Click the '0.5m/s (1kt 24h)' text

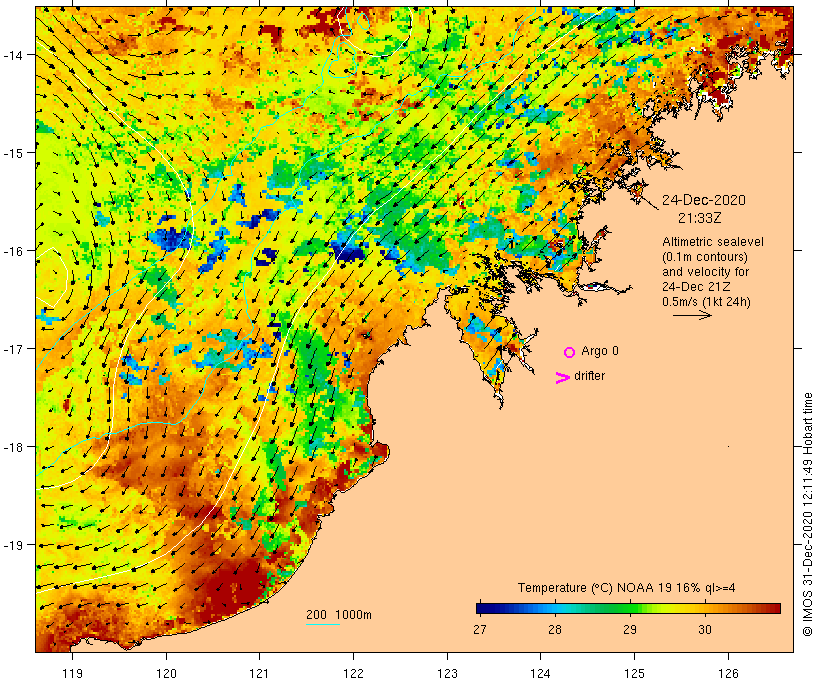pyautogui.click(x=707, y=302)
